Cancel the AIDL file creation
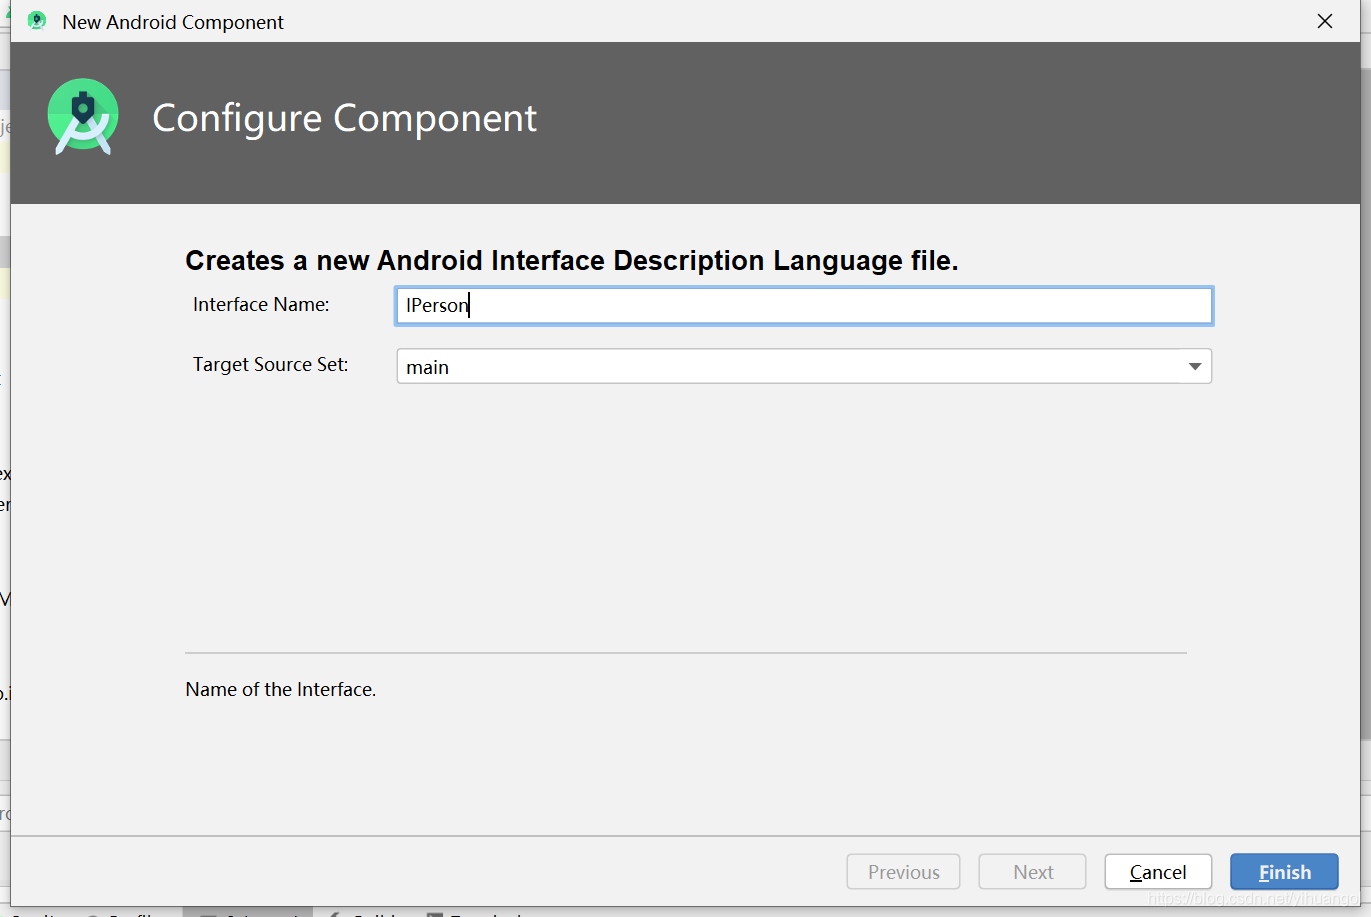1371x917 pixels. tap(1157, 871)
